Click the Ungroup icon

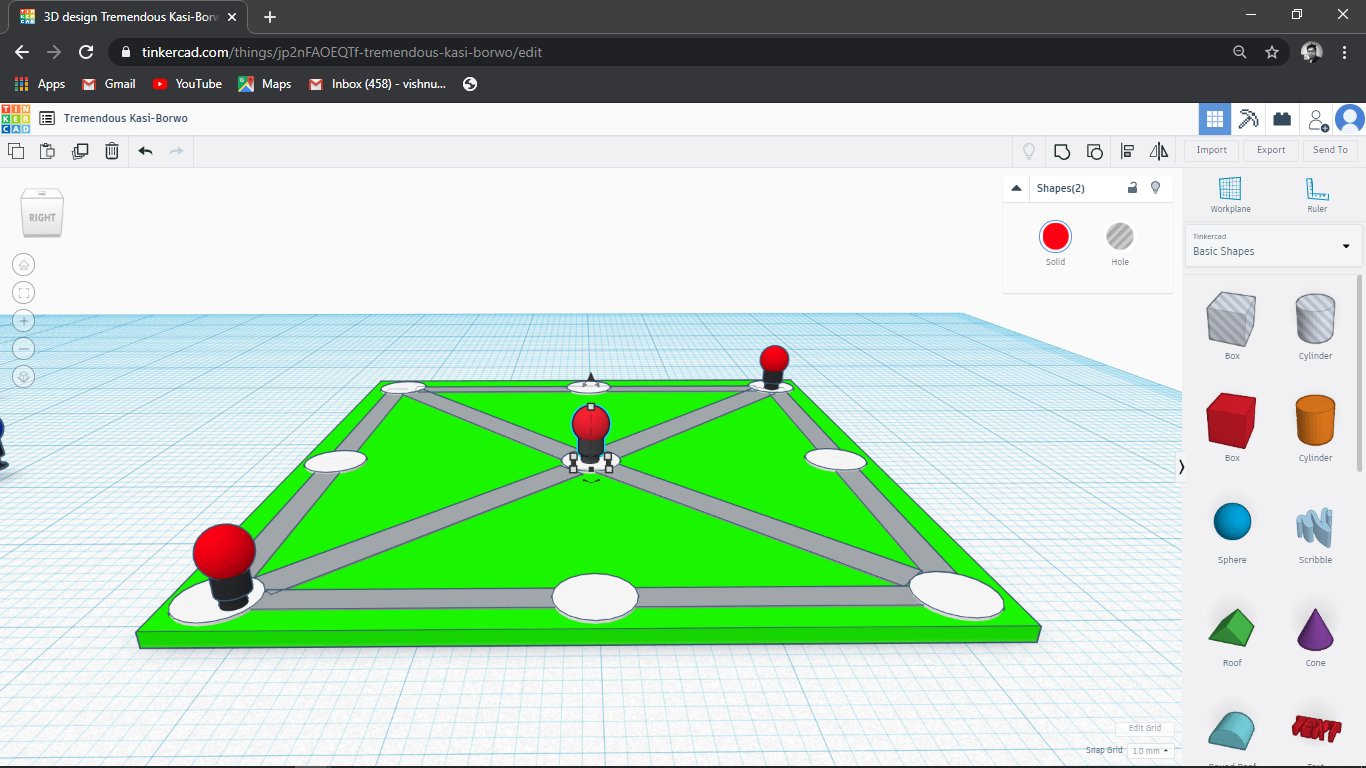(1094, 151)
